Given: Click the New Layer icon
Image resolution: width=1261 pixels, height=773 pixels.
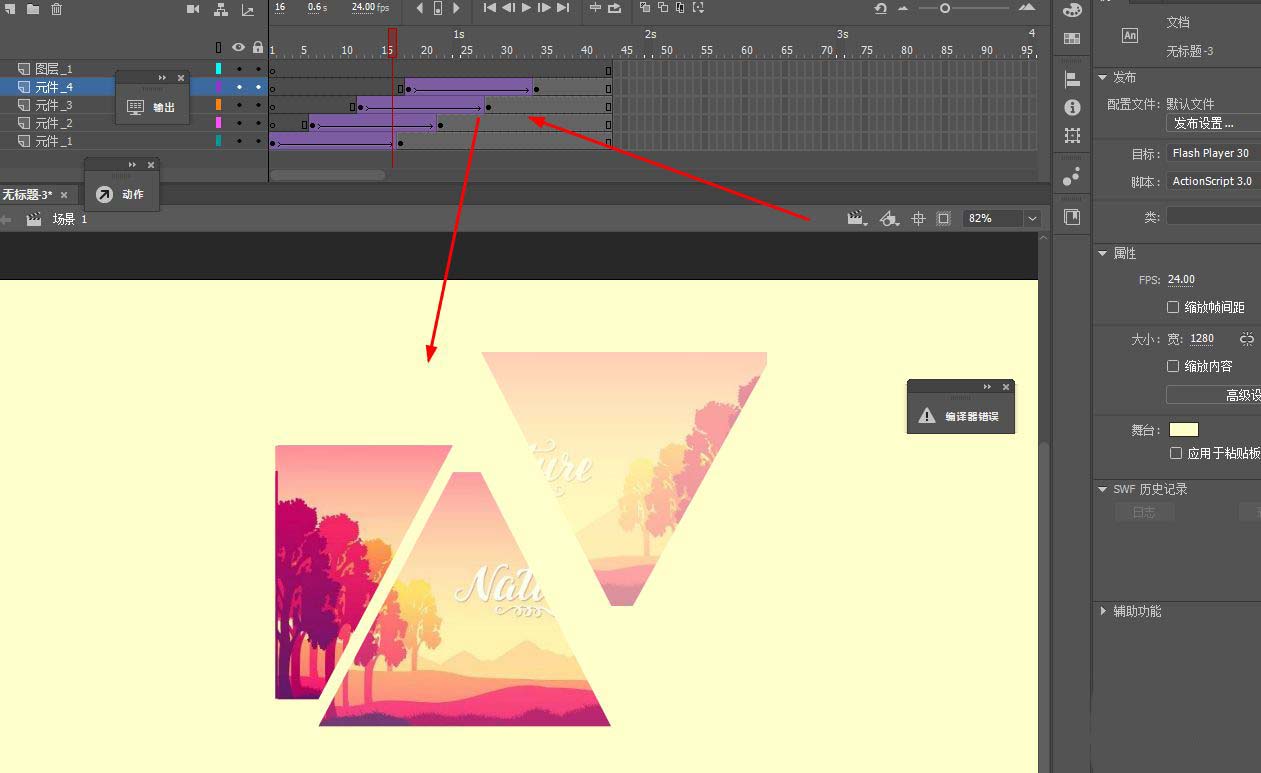Looking at the screenshot, I should coord(9,9).
